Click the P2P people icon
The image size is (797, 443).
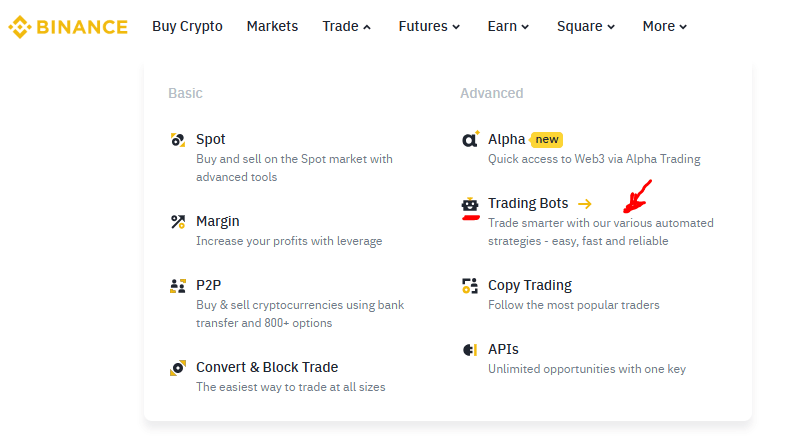(178, 286)
